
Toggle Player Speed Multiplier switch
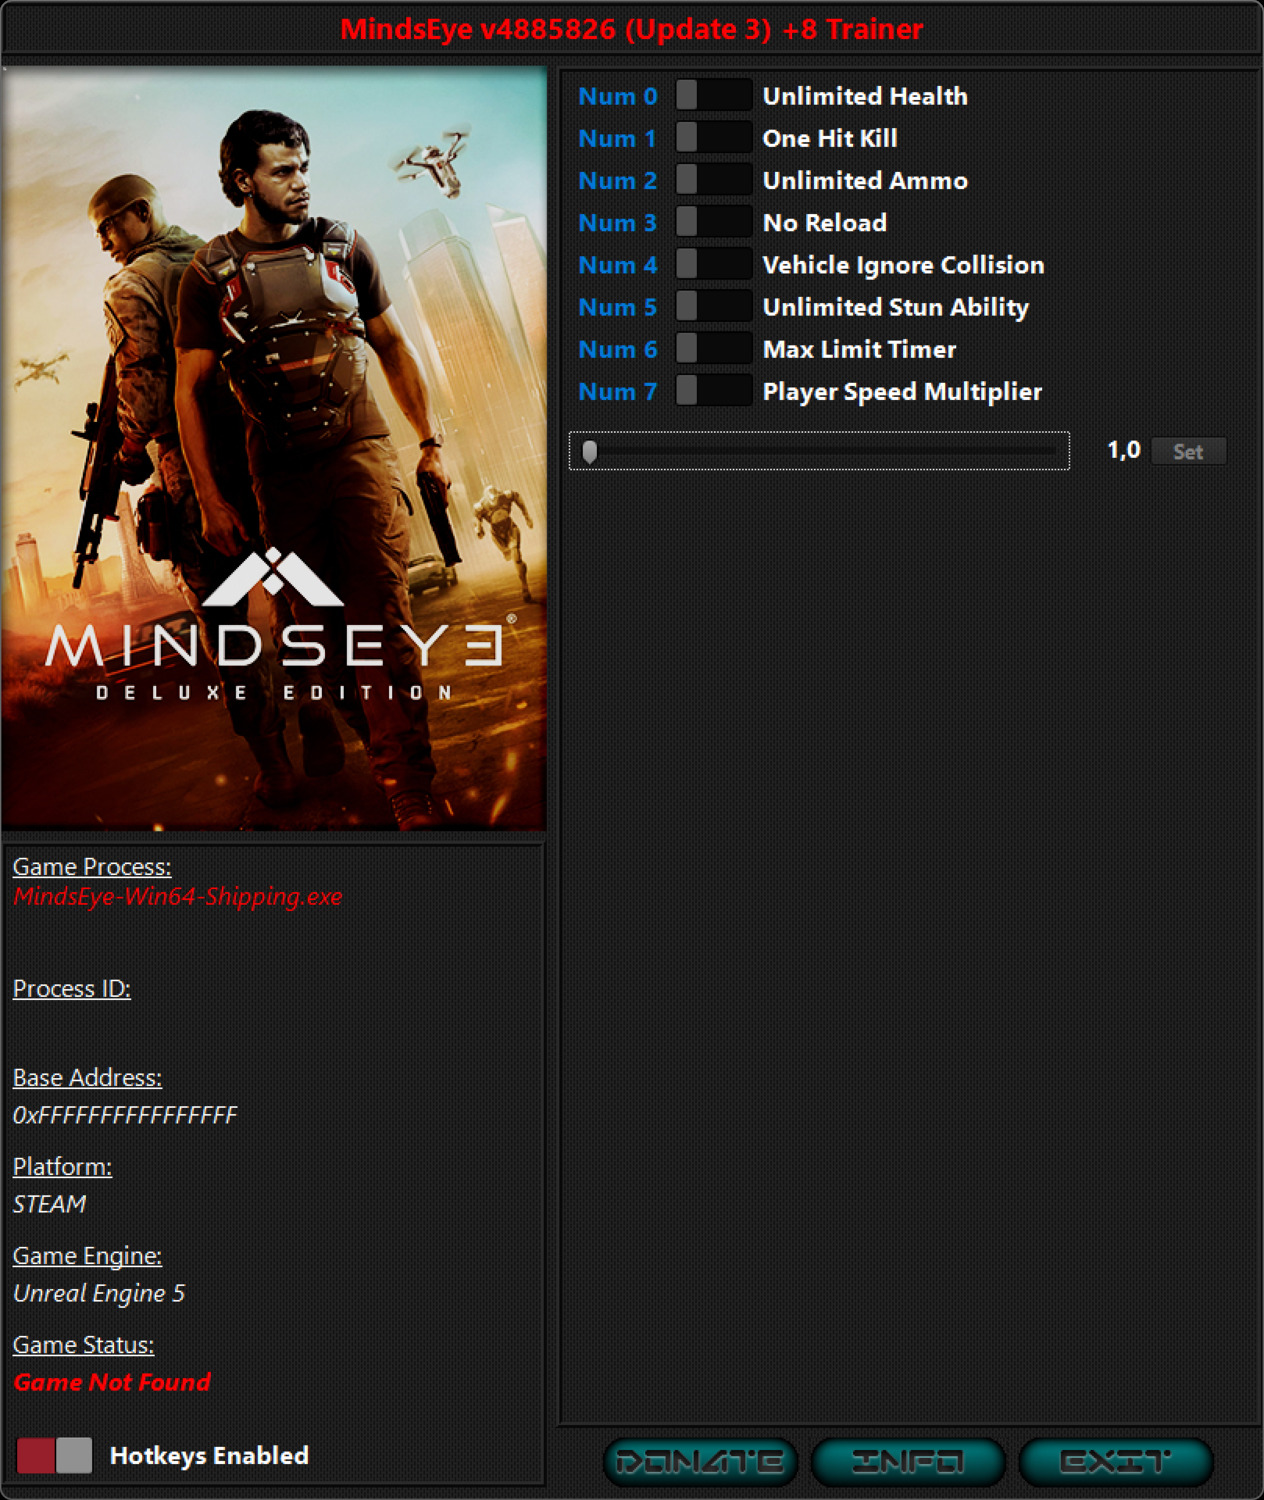point(713,391)
